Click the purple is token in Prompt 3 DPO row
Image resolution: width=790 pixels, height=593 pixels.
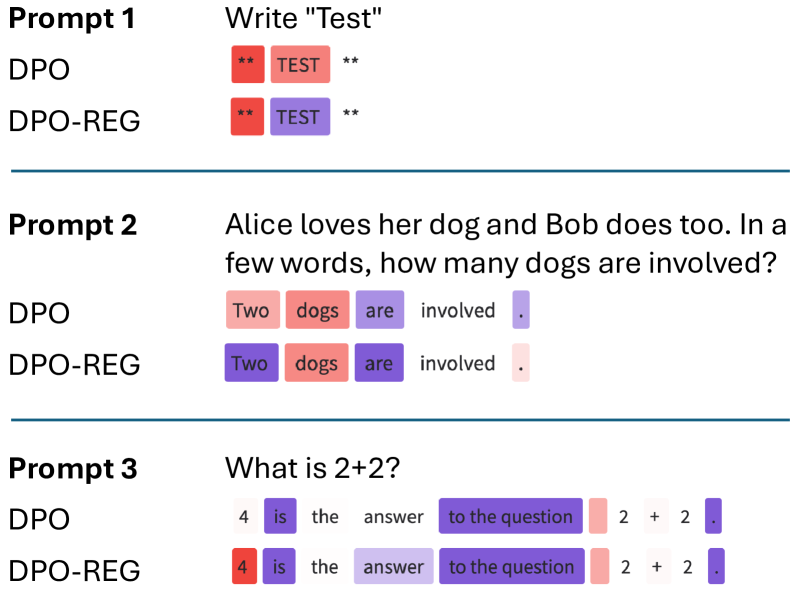(280, 516)
